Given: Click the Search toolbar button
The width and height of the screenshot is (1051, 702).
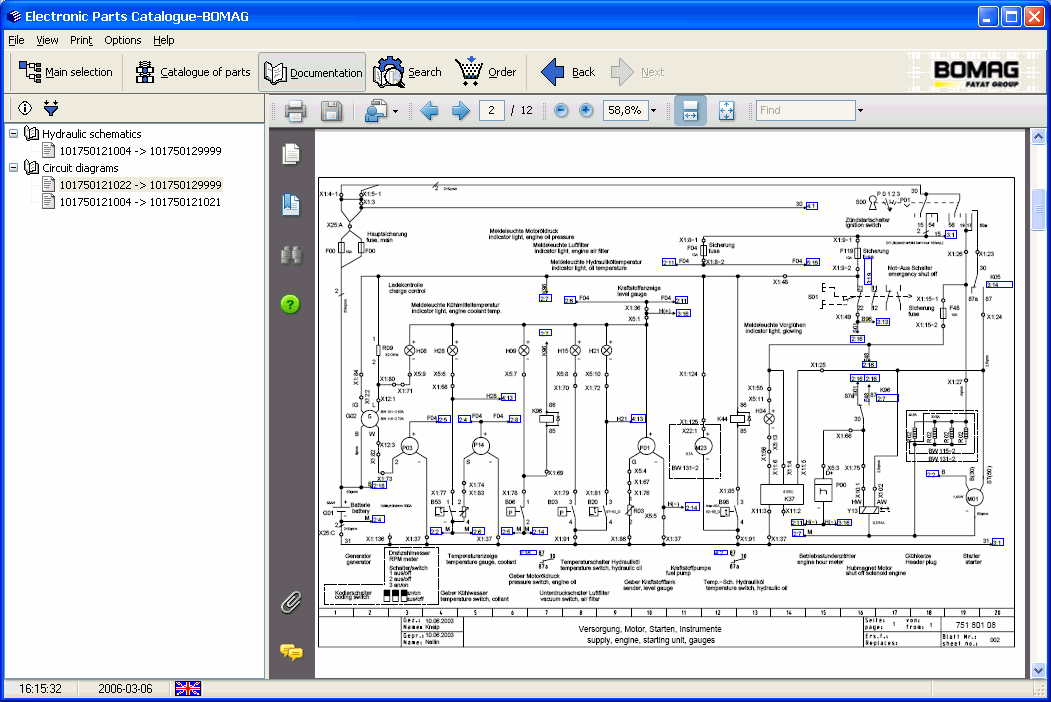Looking at the screenshot, I should click(408, 72).
